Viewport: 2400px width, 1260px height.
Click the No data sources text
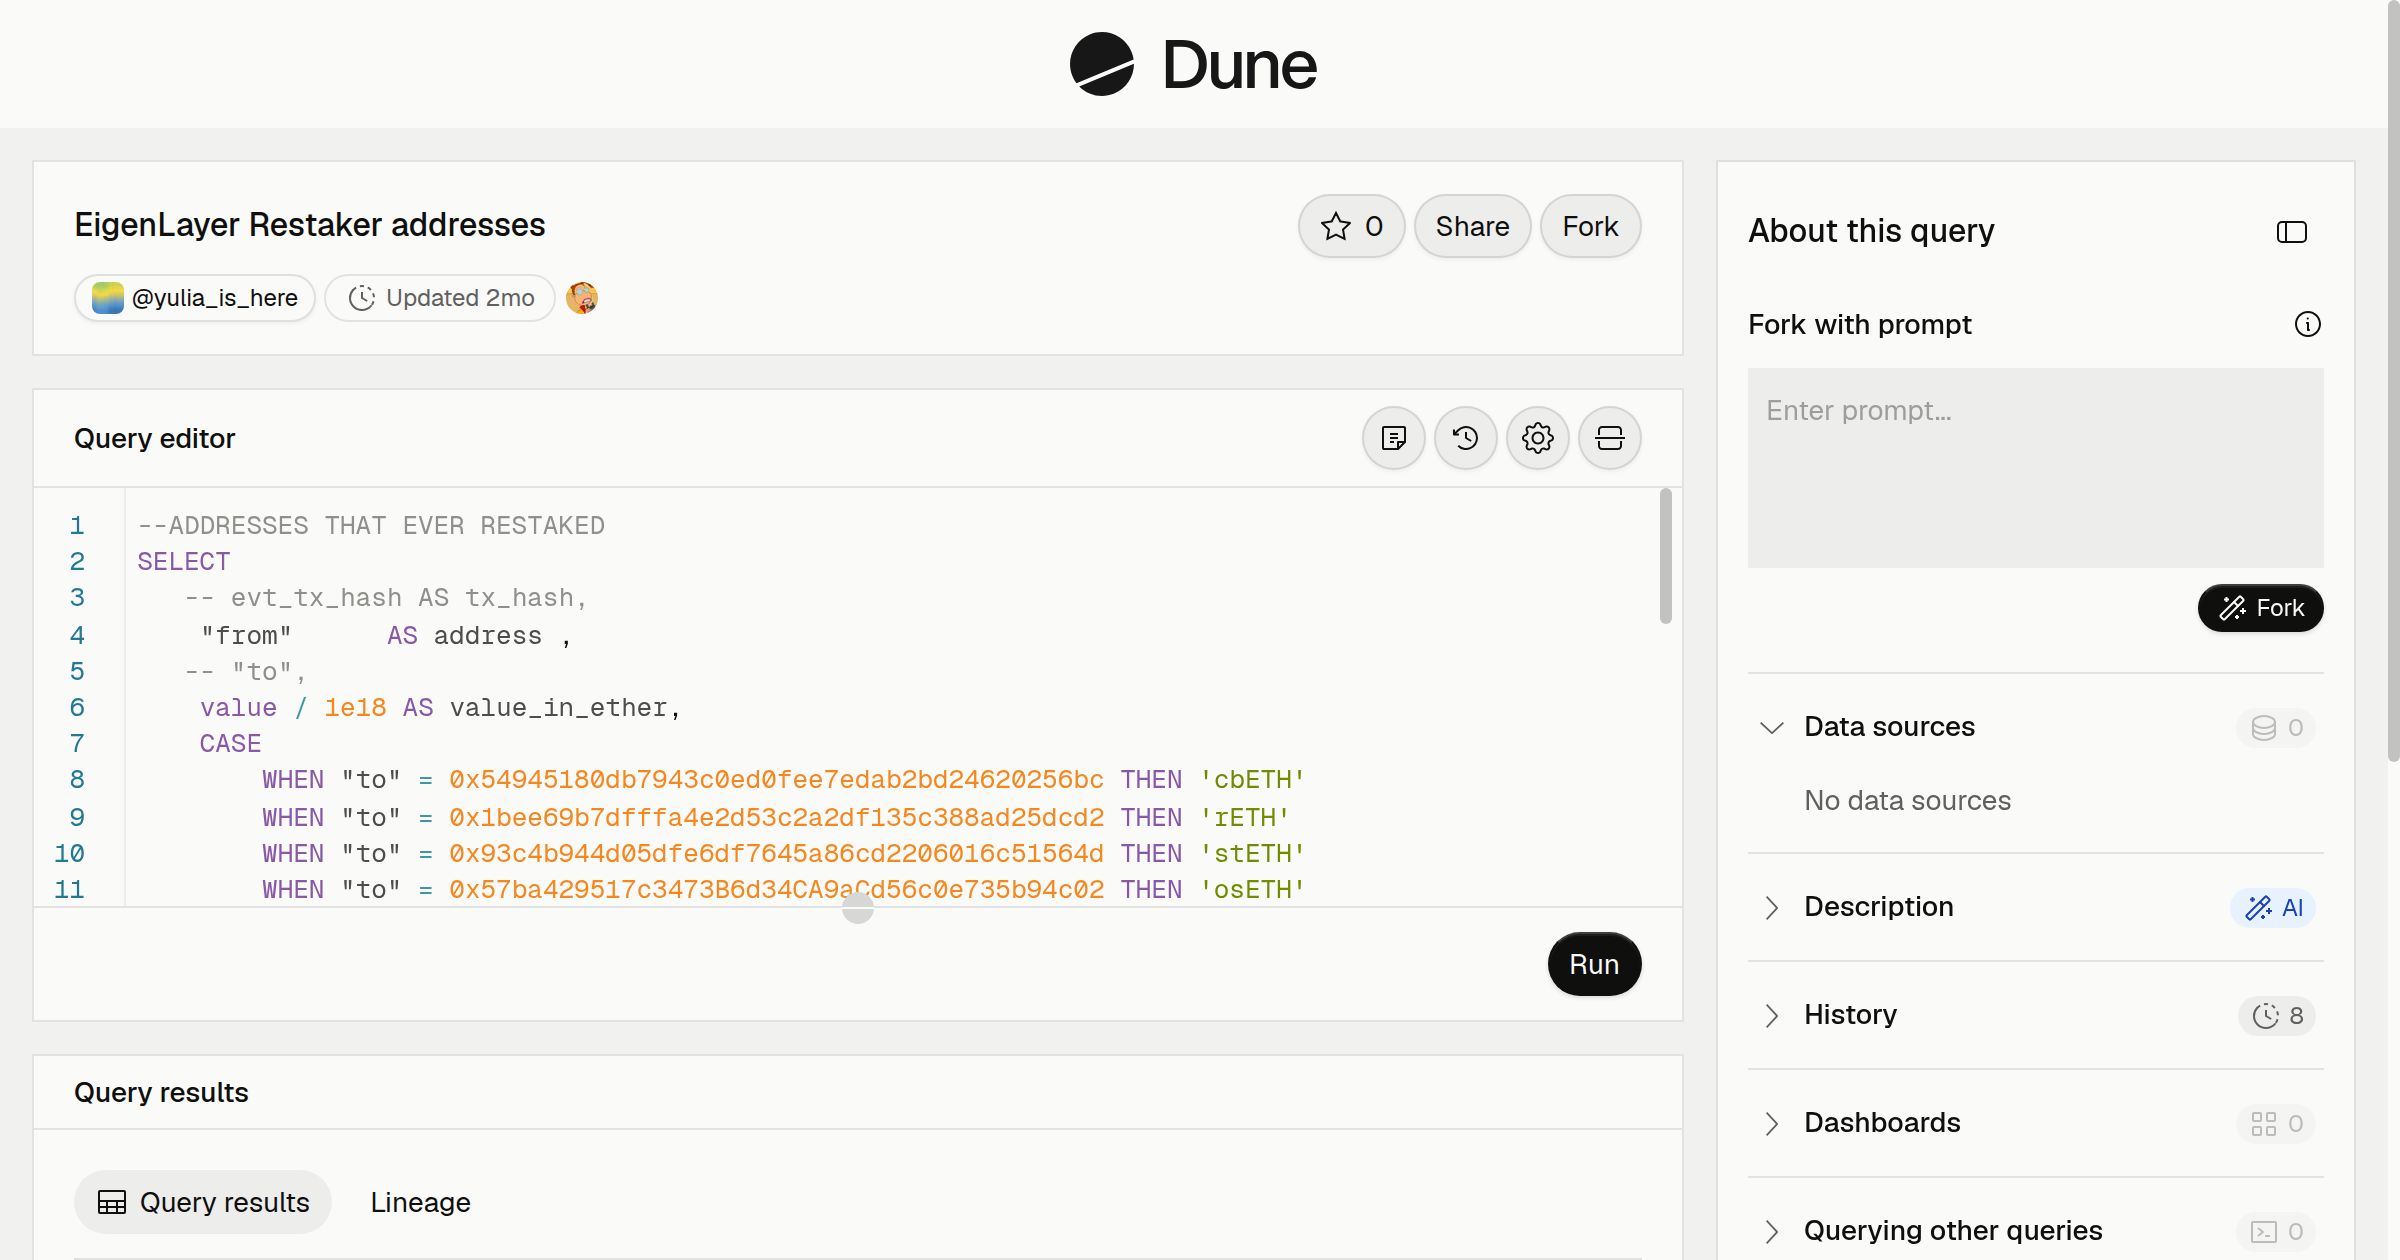(x=1907, y=800)
